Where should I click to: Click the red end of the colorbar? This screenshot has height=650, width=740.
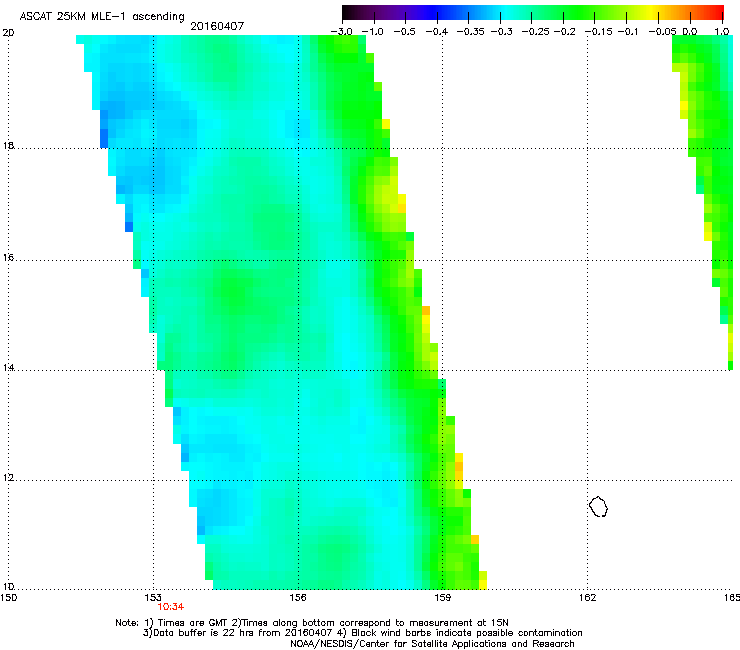pos(717,12)
